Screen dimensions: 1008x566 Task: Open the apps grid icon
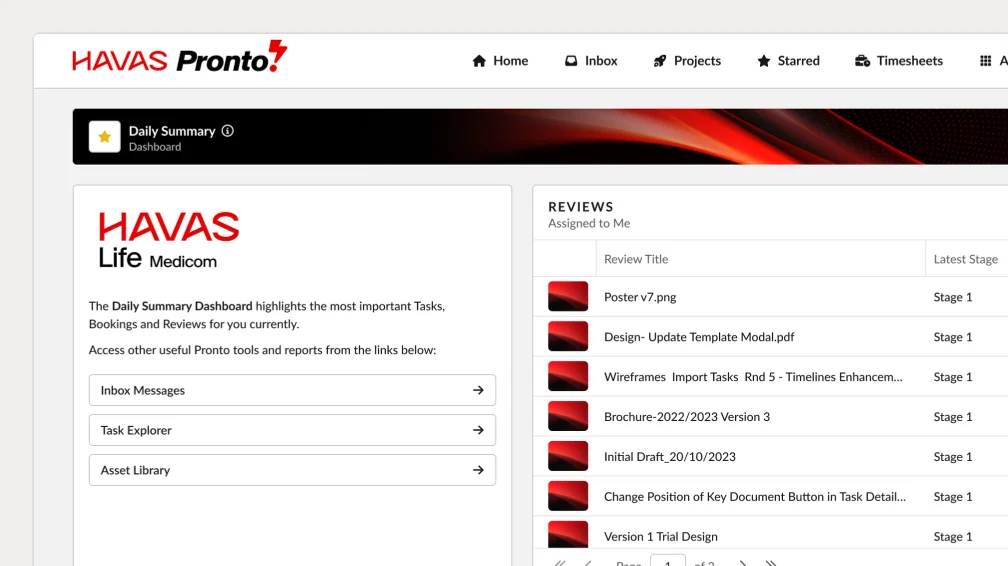pos(986,61)
